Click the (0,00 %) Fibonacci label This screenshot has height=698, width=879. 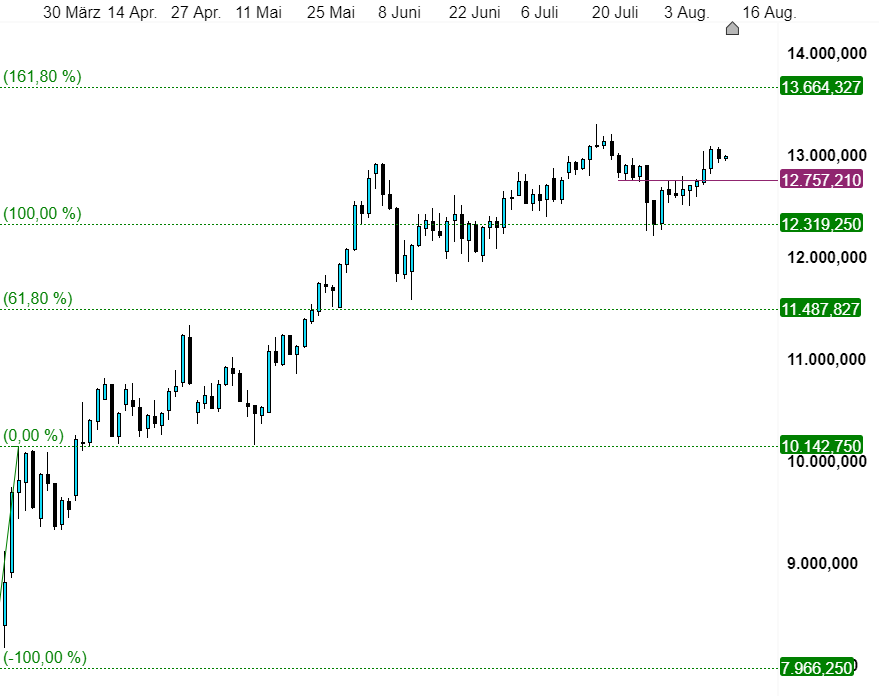pos(33,436)
